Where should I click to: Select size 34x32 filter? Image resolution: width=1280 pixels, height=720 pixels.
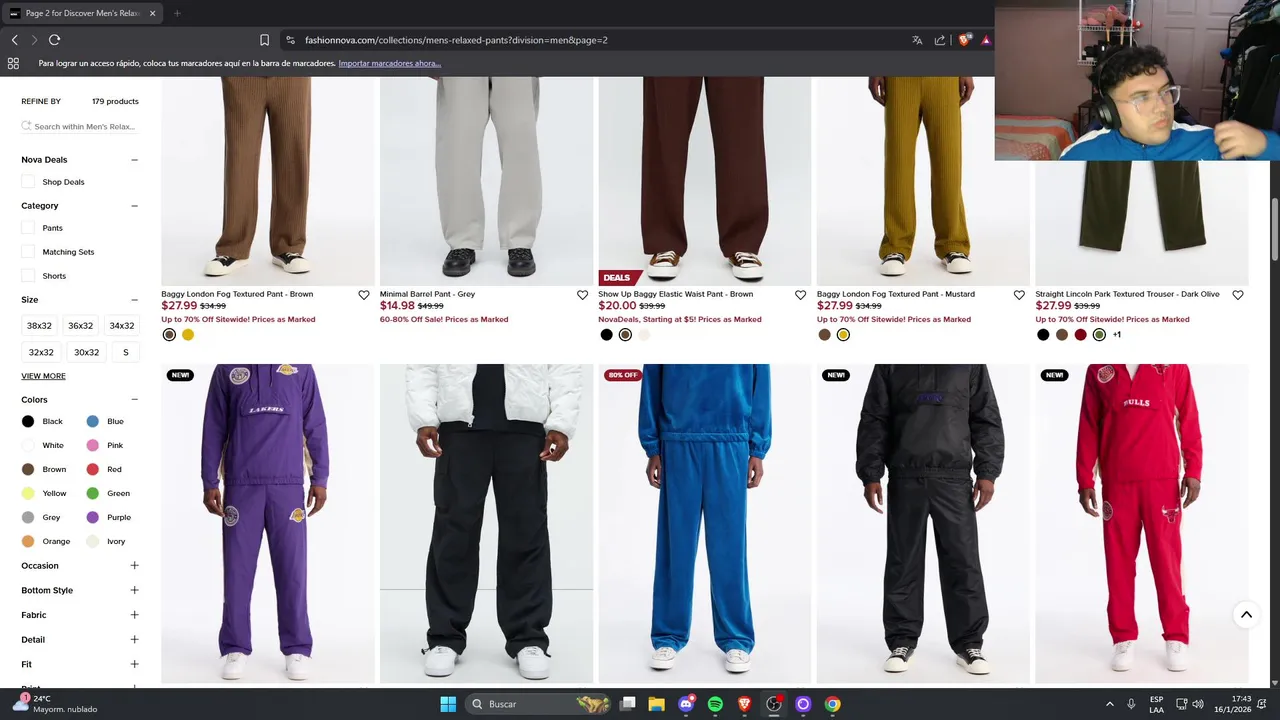point(122,326)
